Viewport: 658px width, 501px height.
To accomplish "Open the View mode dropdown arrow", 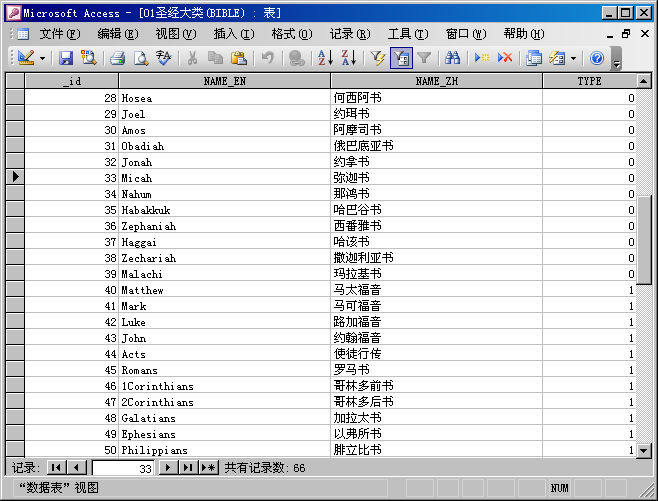I will coord(42,58).
